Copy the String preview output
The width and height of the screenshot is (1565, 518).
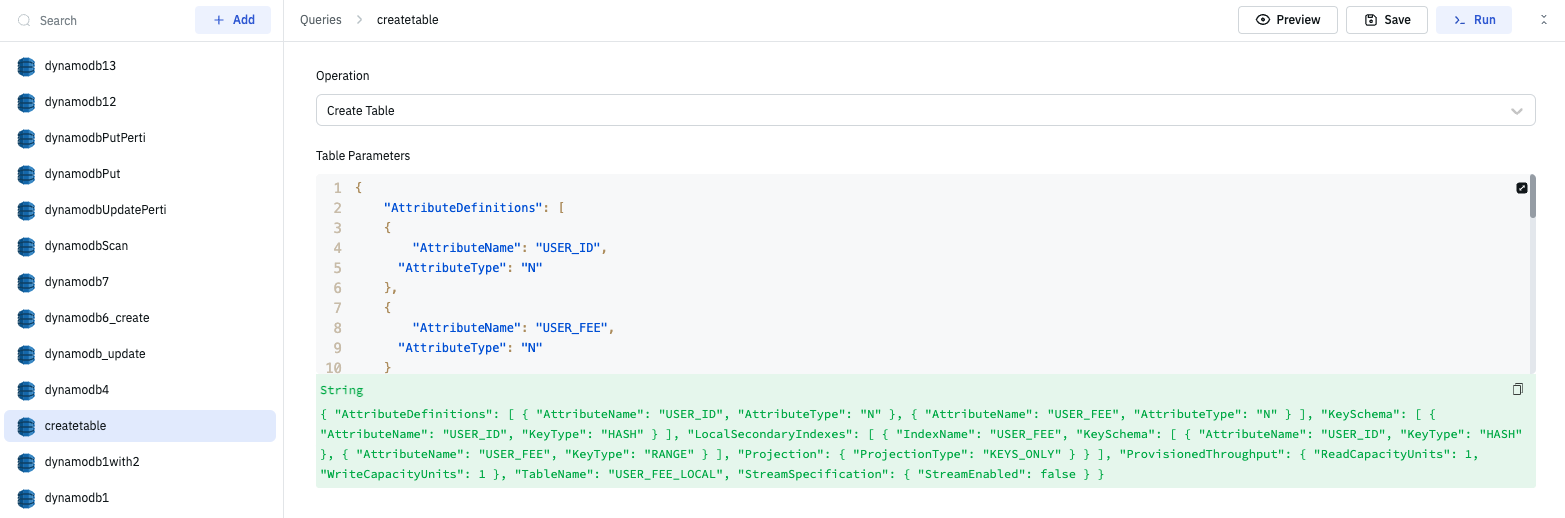[1517, 390]
